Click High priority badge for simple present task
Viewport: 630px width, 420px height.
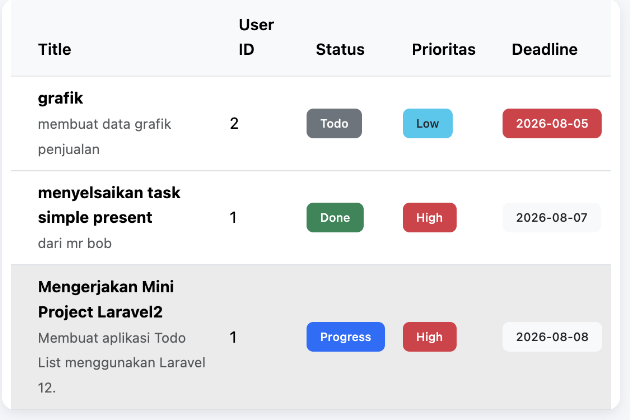430,217
